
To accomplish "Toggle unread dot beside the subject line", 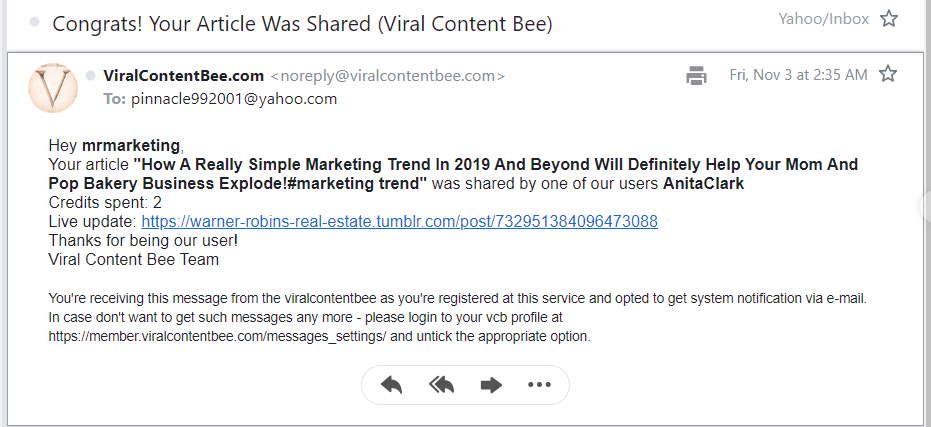I will [x=35, y=22].
